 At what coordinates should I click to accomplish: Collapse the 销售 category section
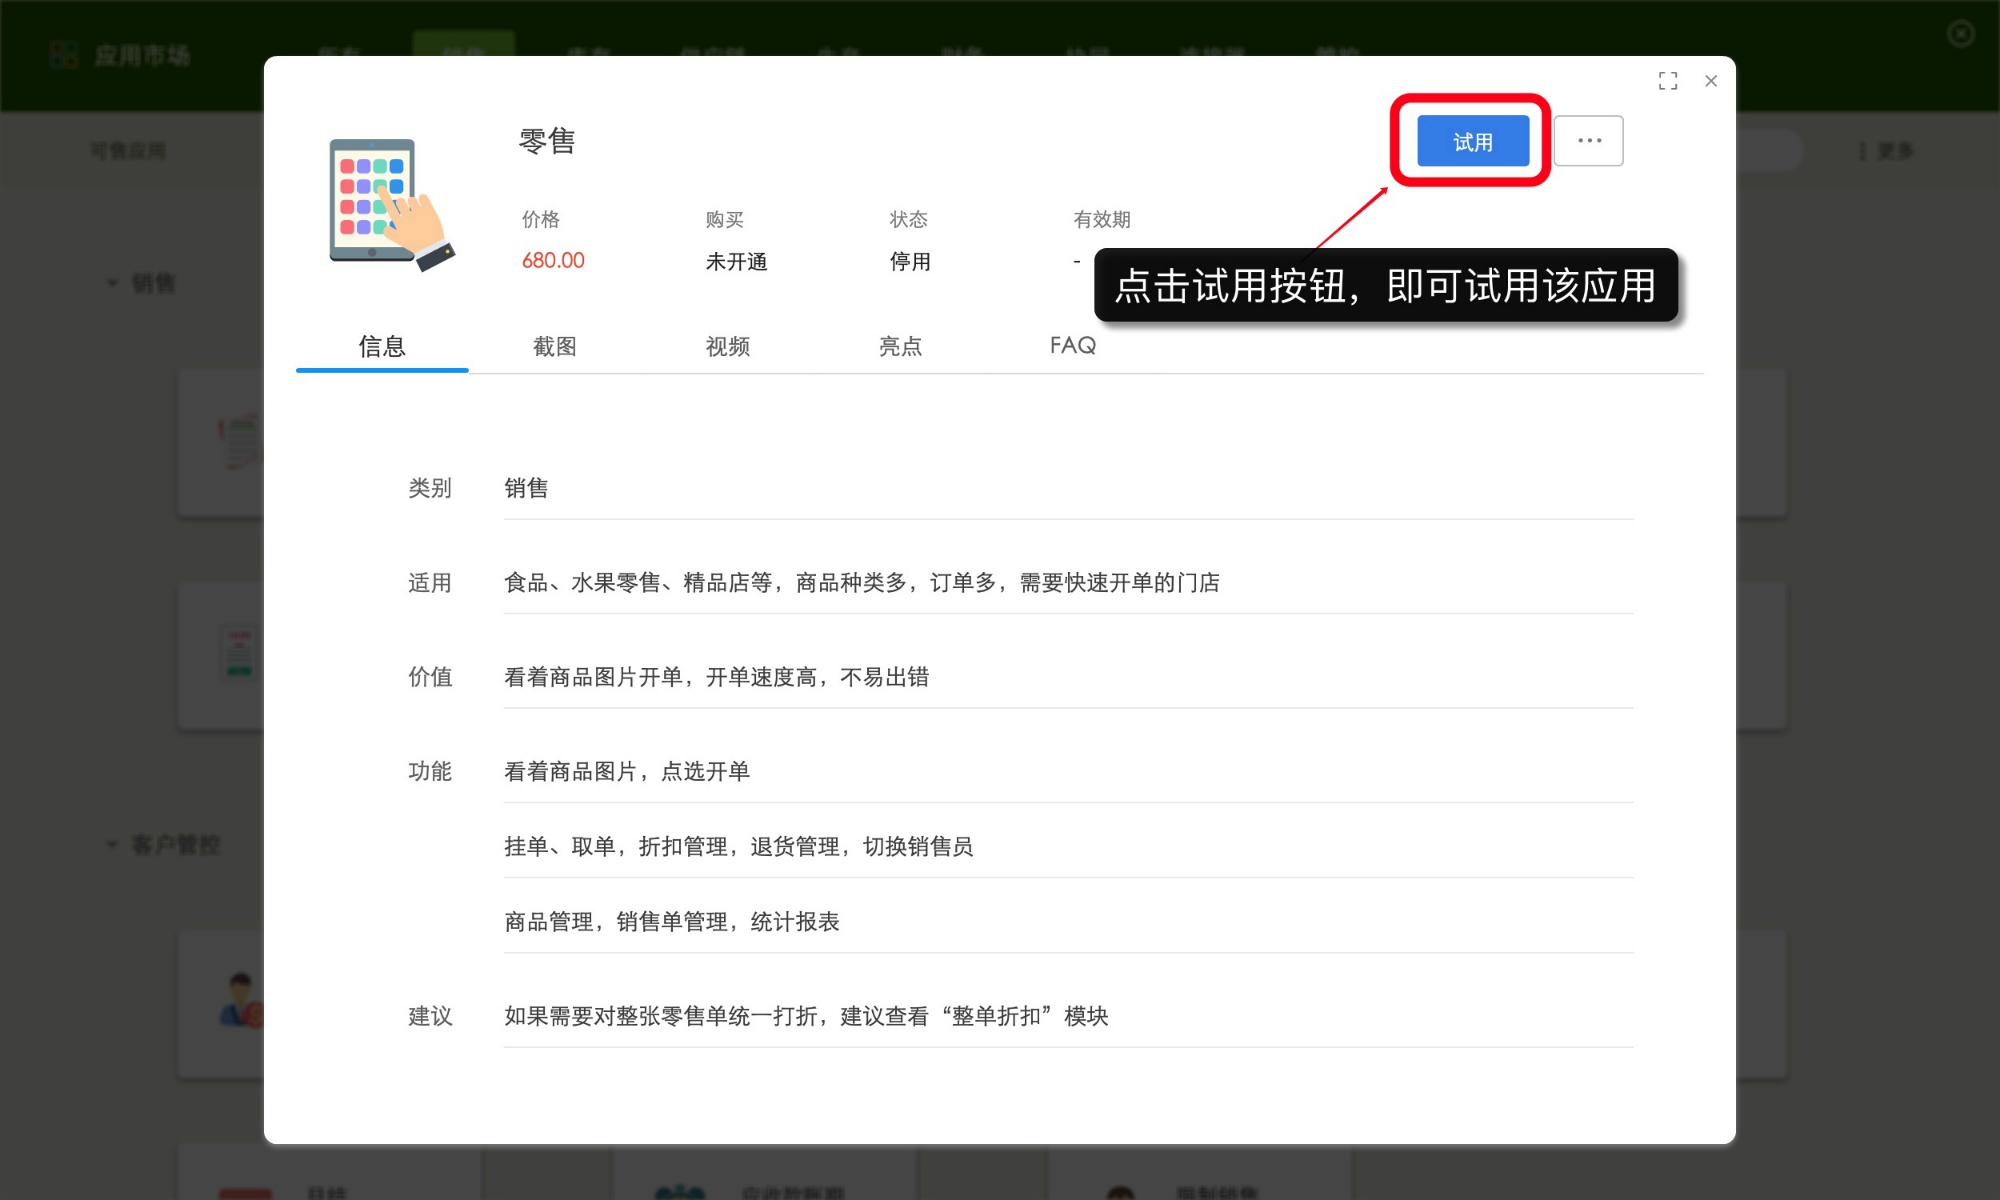112,283
